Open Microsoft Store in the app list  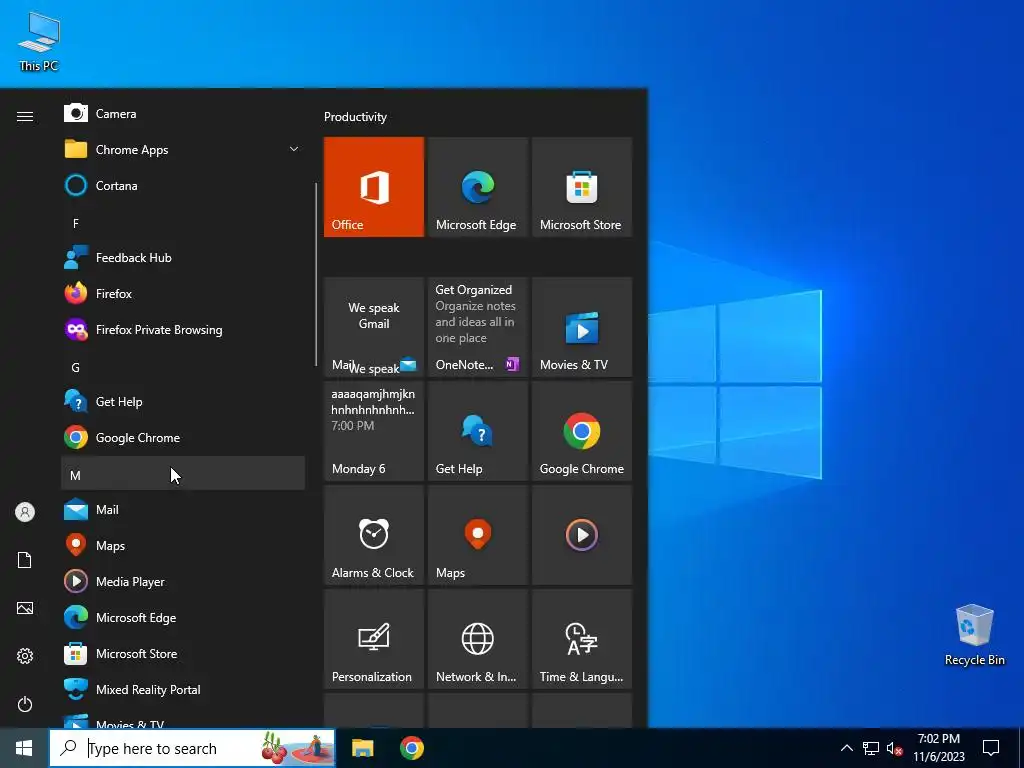click(183, 653)
